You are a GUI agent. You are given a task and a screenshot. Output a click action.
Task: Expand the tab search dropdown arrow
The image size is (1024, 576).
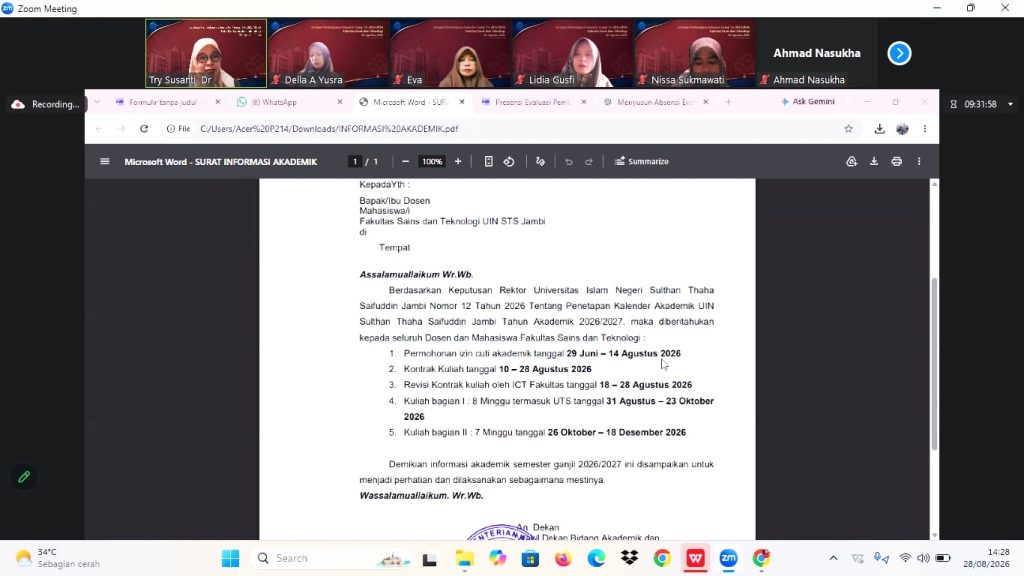(x=97, y=102)
